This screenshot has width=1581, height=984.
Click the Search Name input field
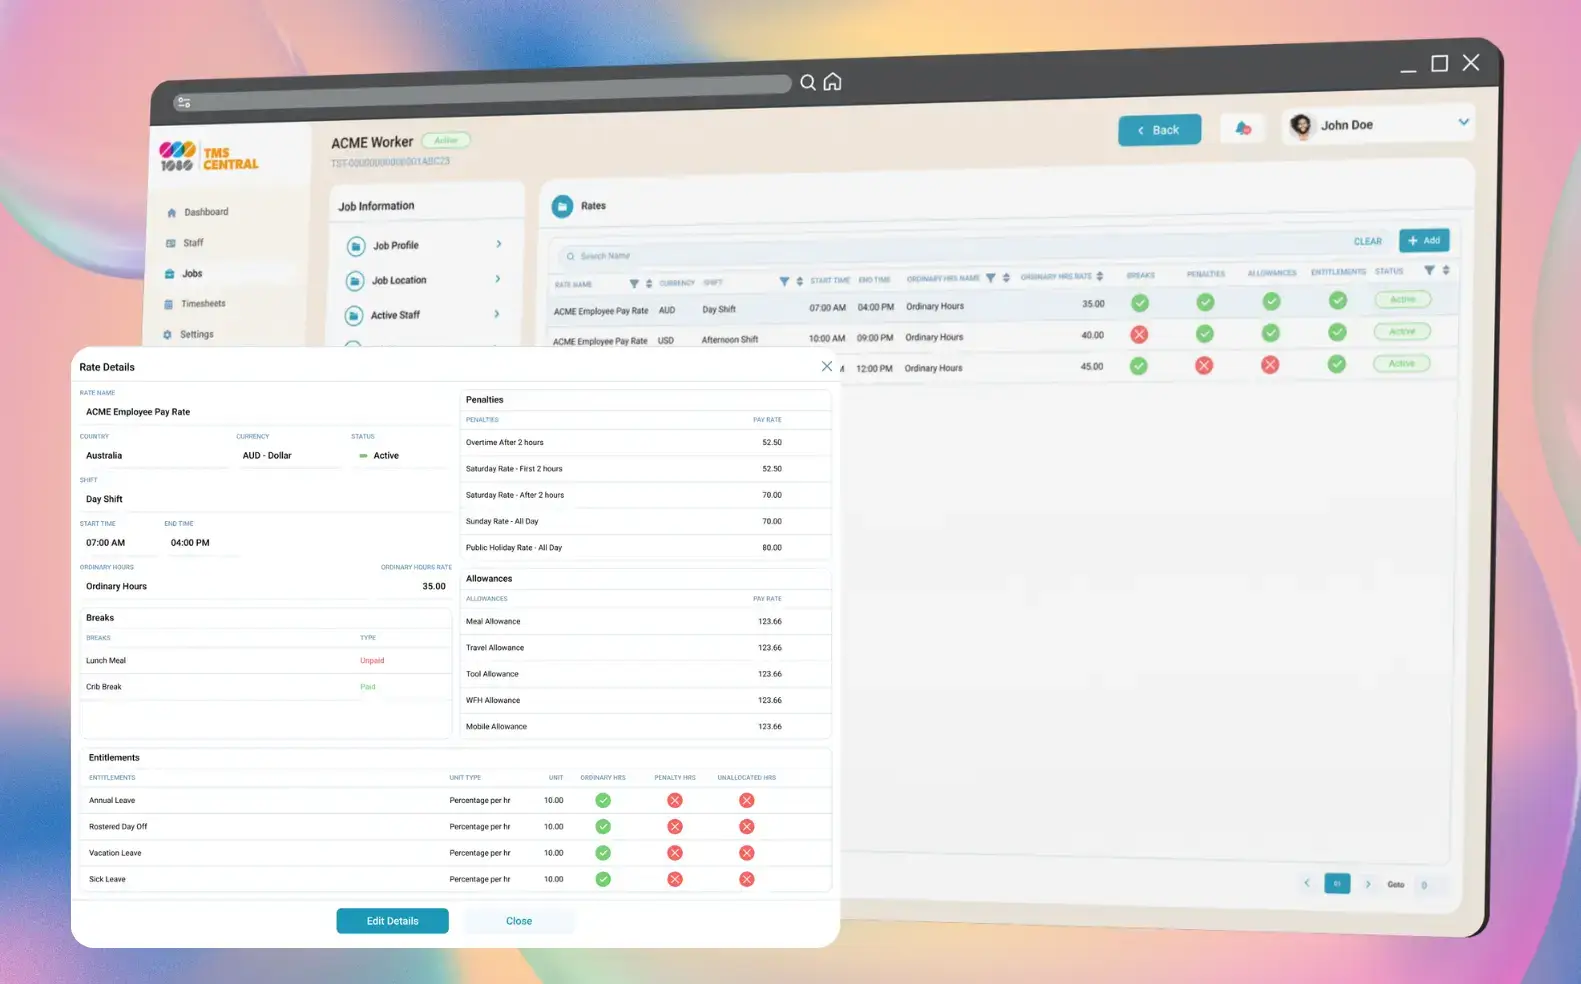[x=700, y=256]
